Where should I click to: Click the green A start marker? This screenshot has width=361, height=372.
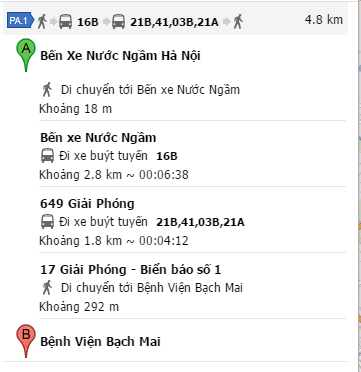pyautogui.click(x=26, y=56)
